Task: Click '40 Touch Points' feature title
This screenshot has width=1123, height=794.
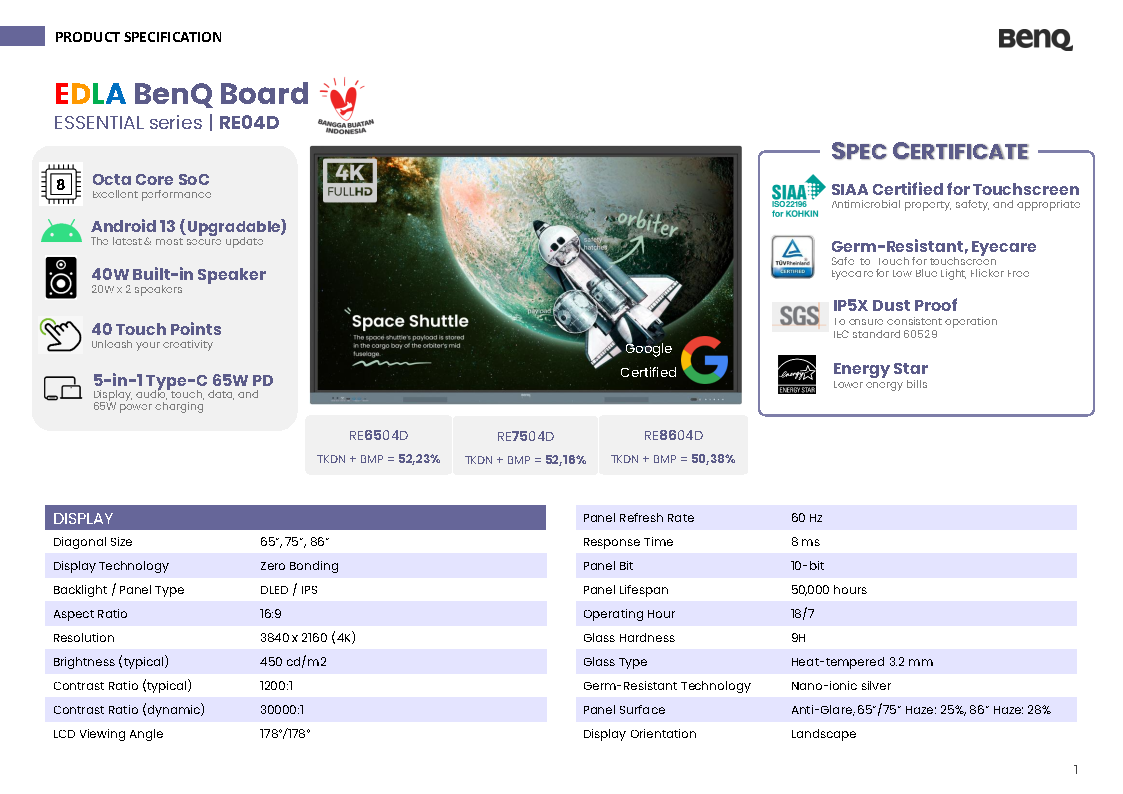Action: click(156, 329)
